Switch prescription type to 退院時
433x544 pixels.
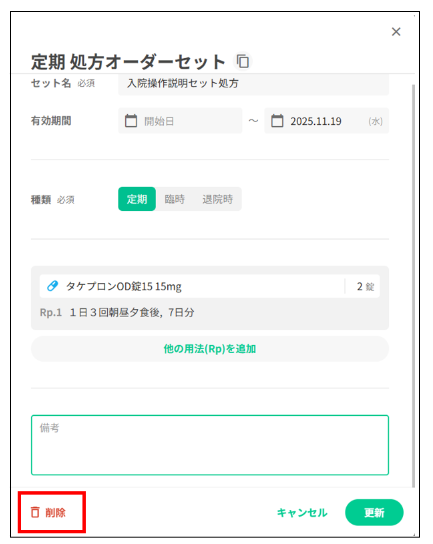click(x=218, y=199)
